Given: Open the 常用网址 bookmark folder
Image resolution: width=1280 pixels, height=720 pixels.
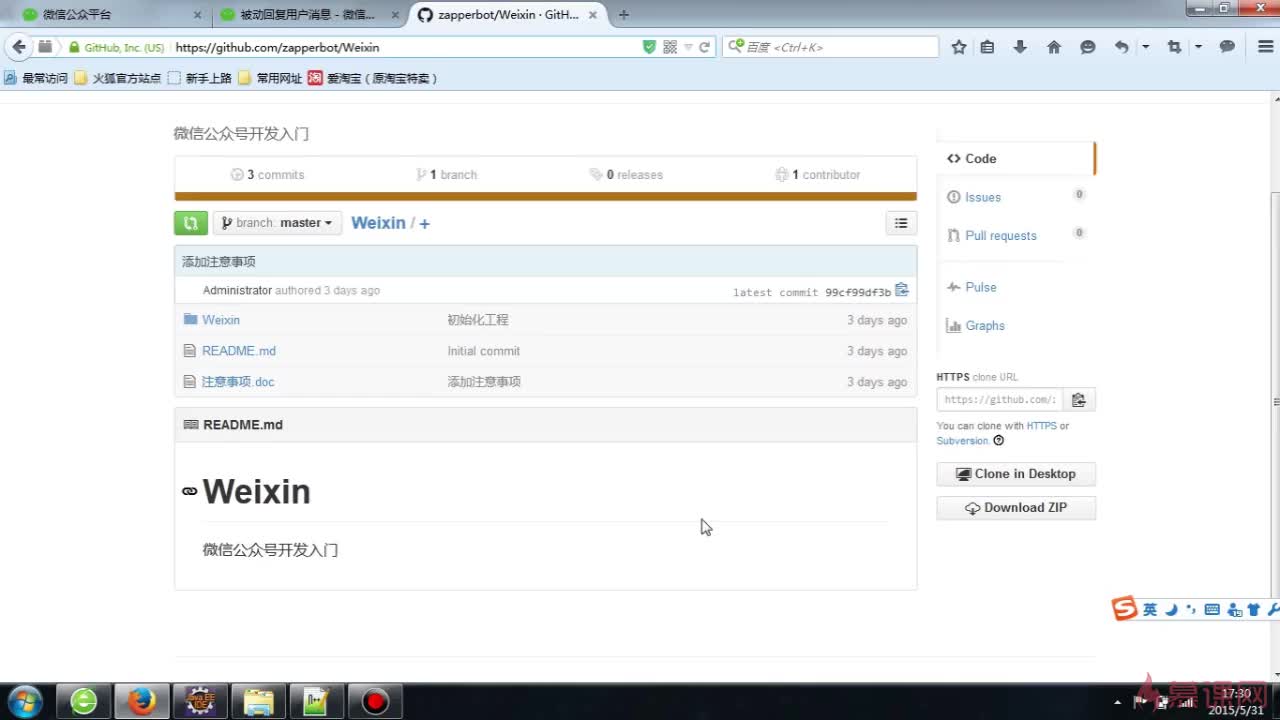Looking at the screenshot, I should point(270,78).
